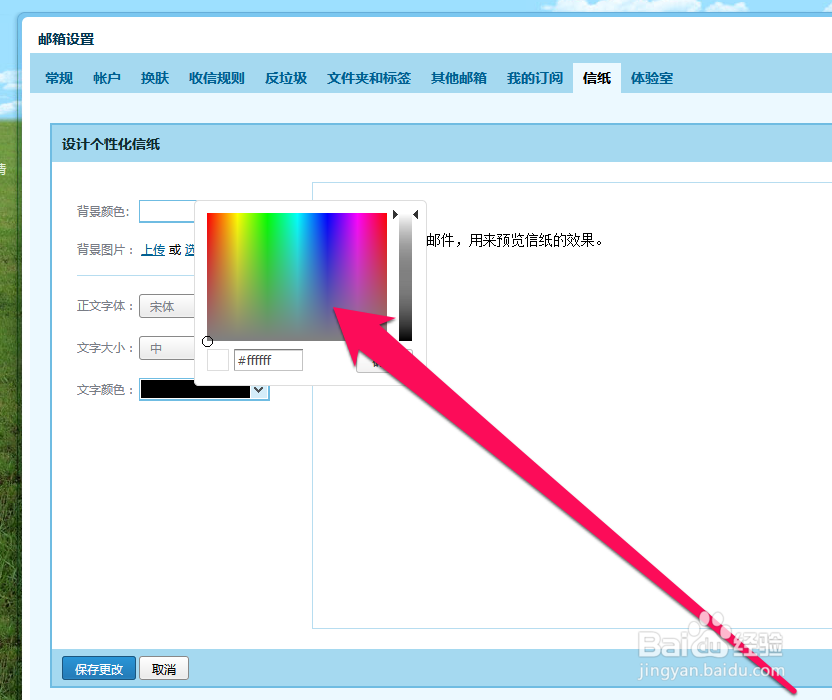832x700 pixels.
Task: Click the stationery preview text area
Action: pos(572,405)
